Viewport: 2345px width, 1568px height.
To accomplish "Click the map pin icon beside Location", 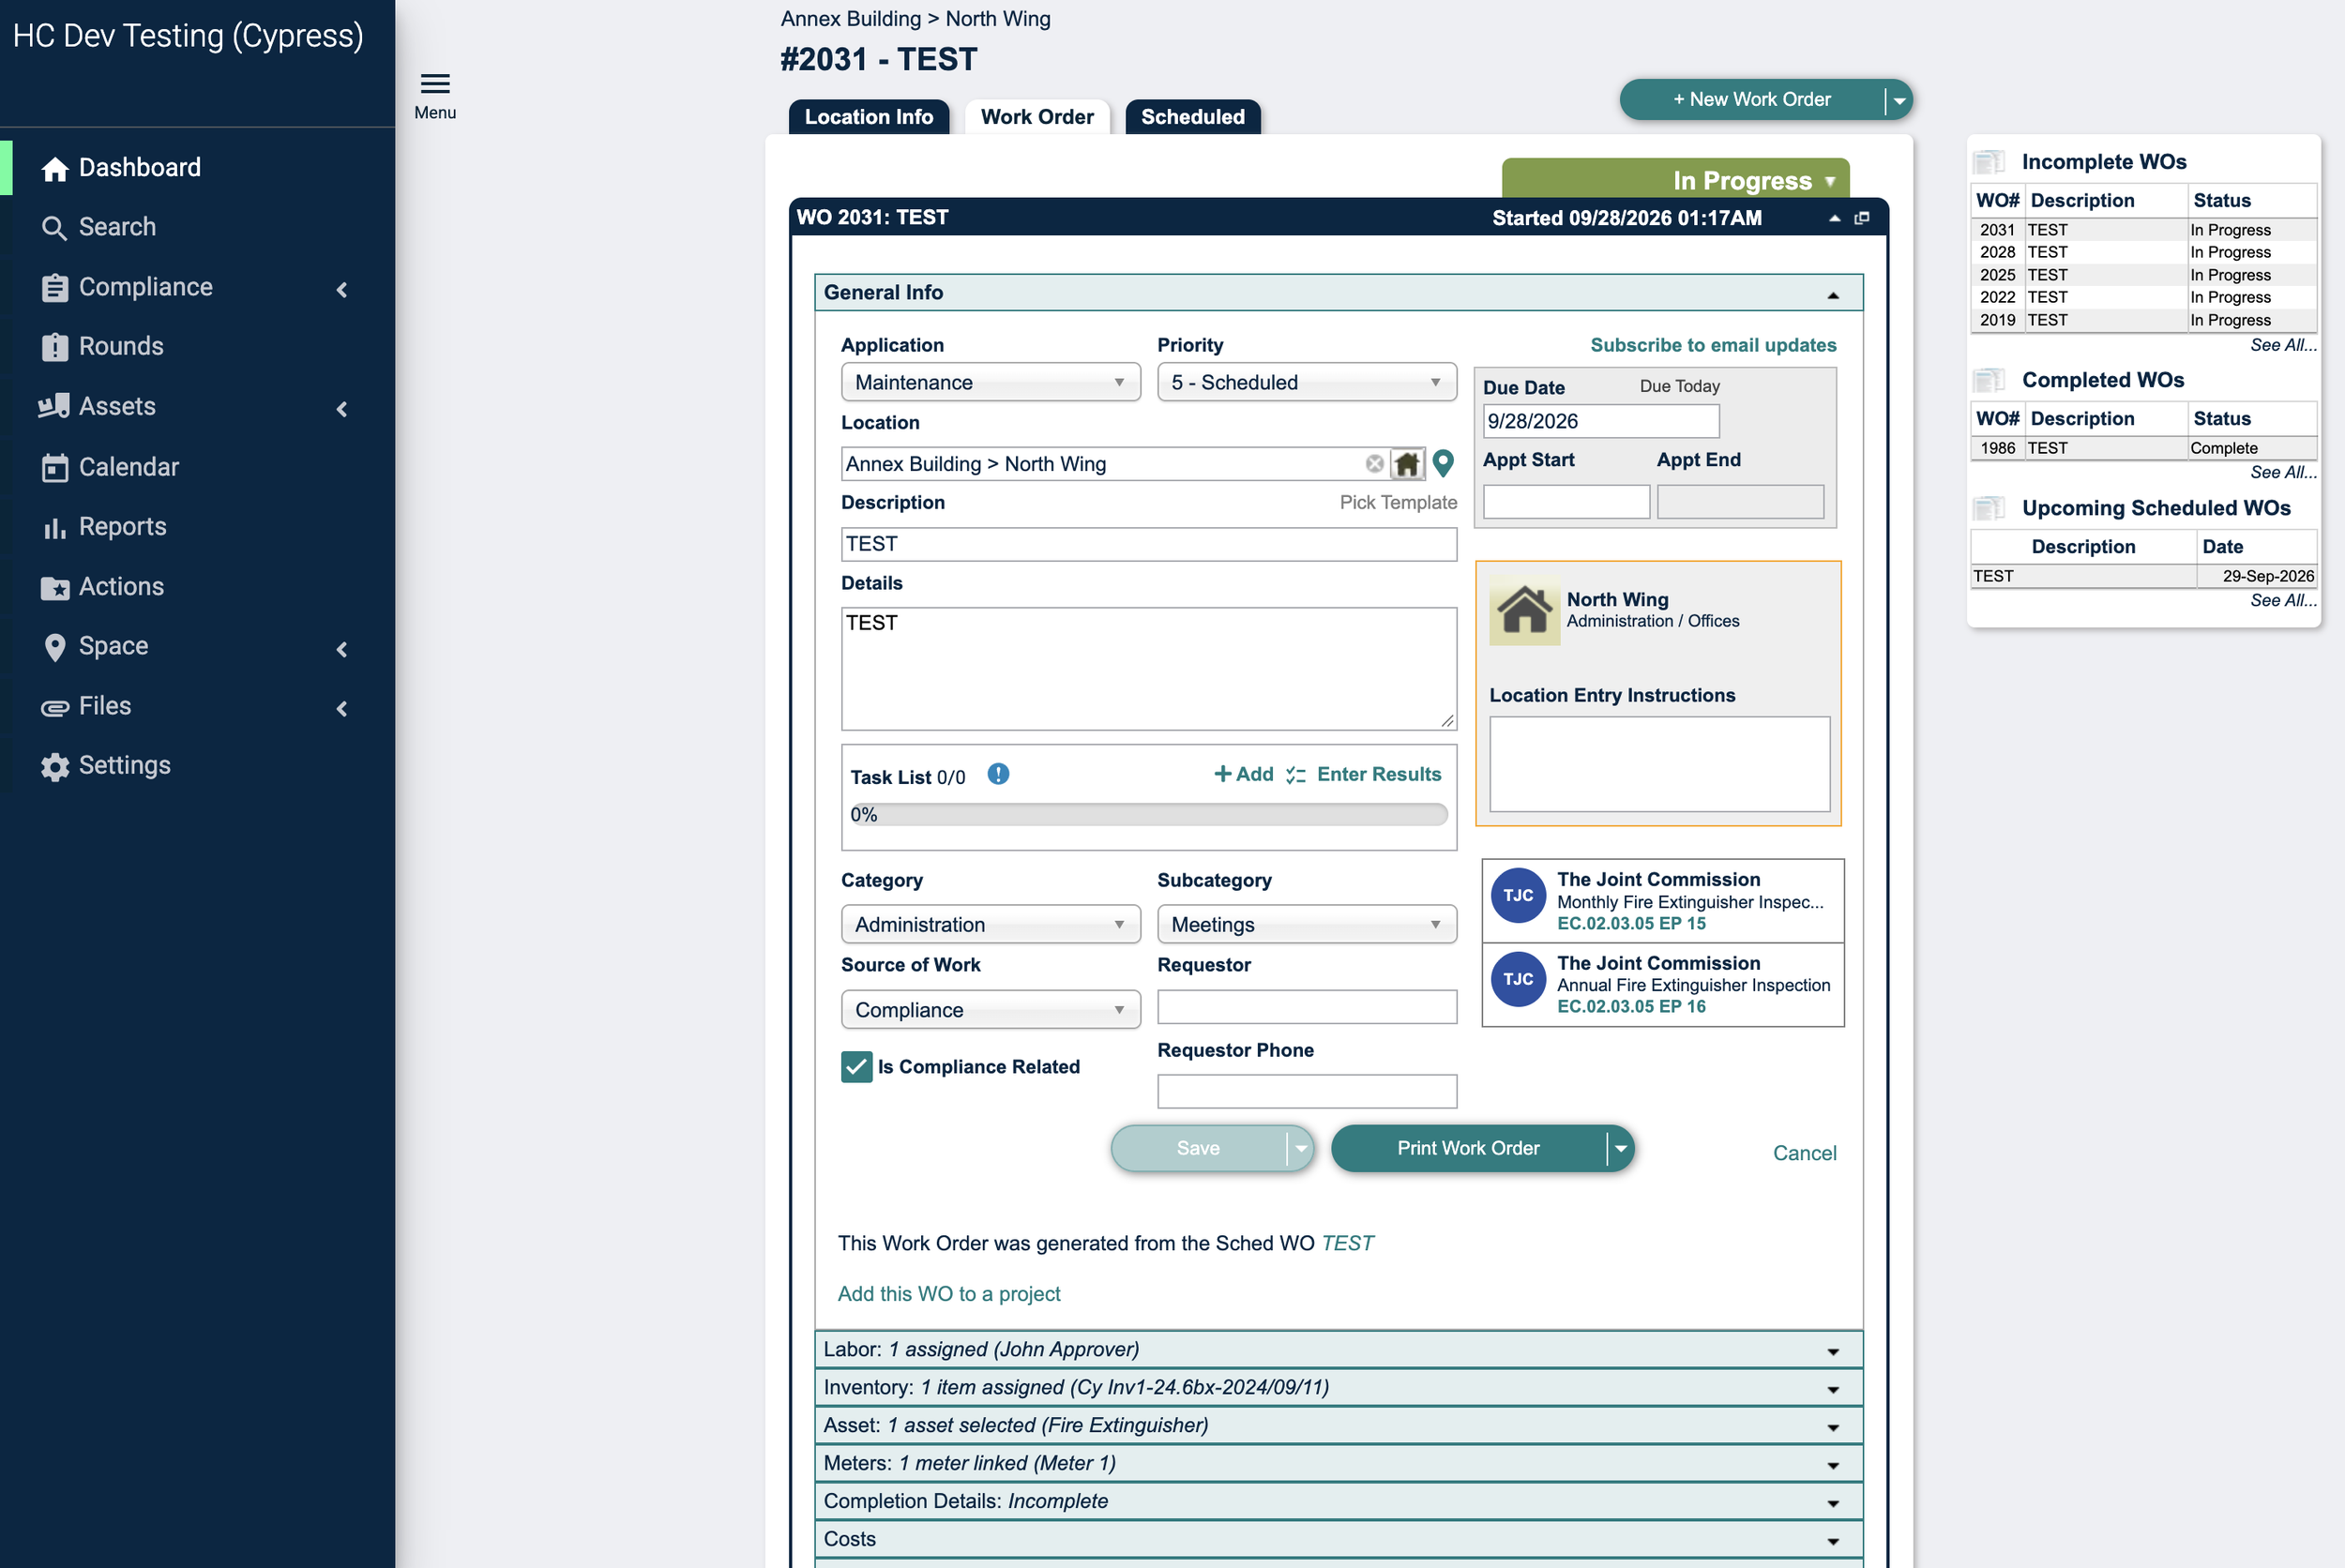I will click(x=1443, y=463).
